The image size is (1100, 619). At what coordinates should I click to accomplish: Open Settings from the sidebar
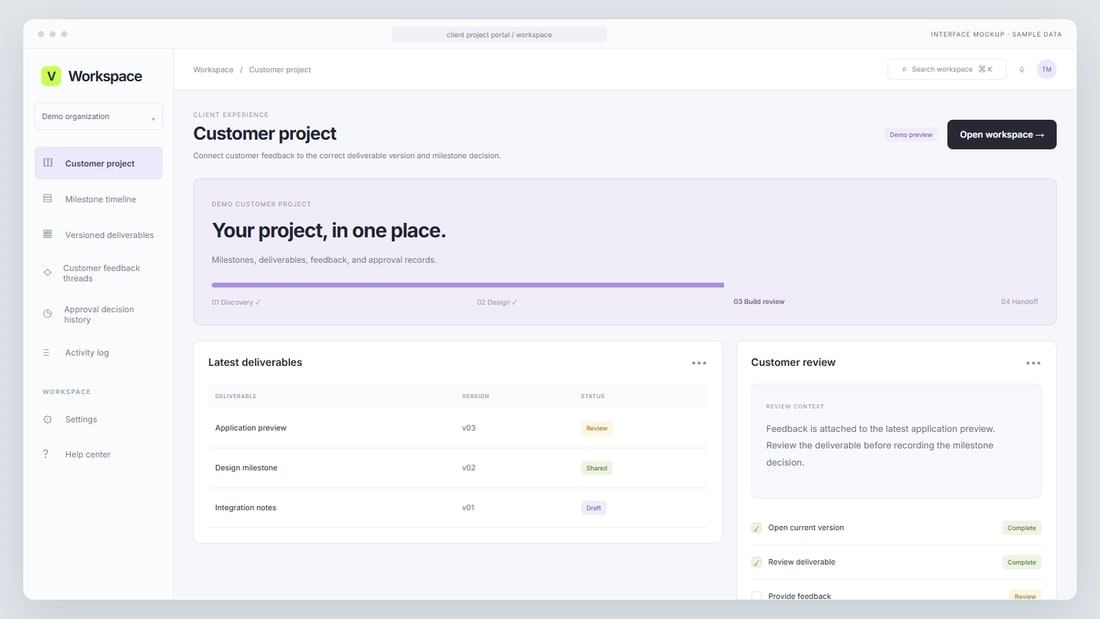(x=98, y=419)
